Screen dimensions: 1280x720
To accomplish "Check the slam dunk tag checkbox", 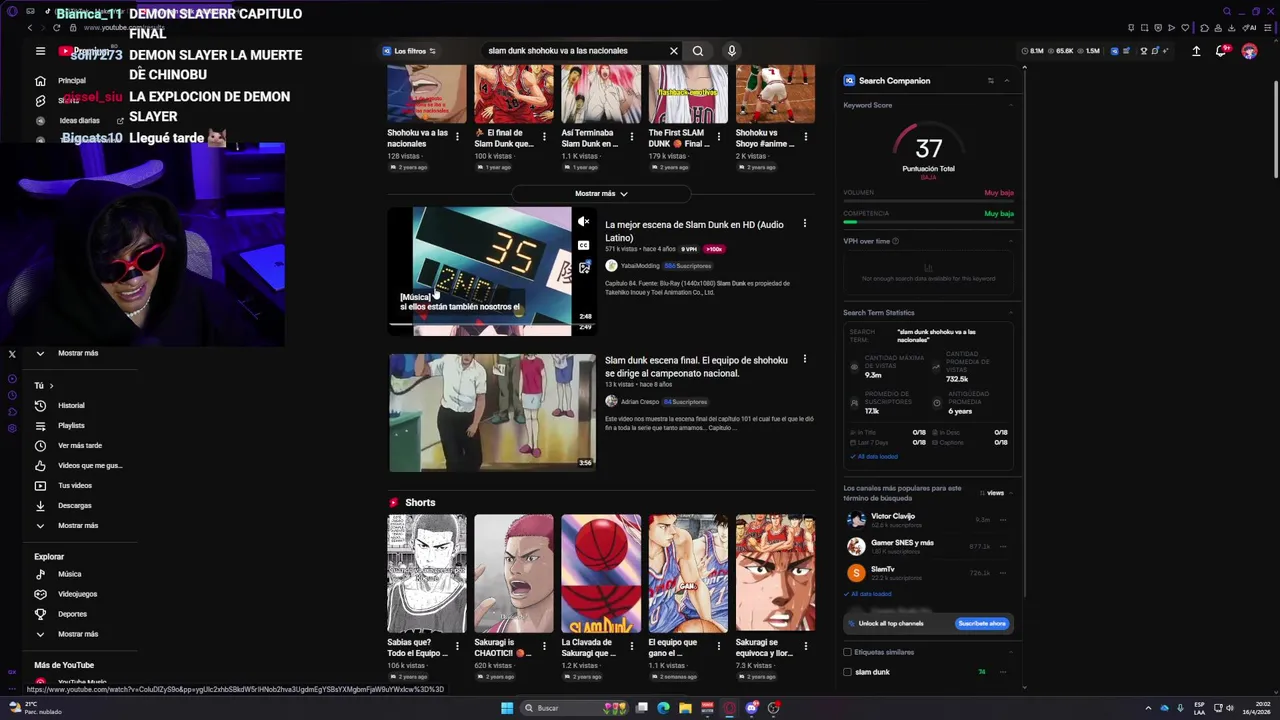I will [848, 672].
